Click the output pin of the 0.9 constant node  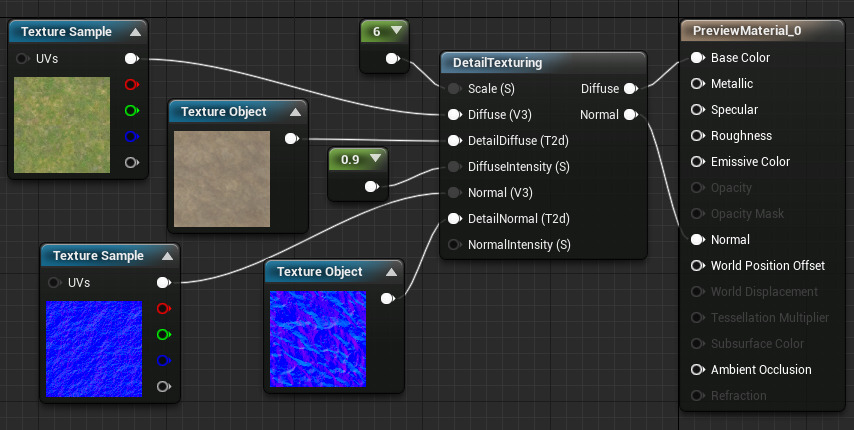pyautogui.click(x=371, y=186)
